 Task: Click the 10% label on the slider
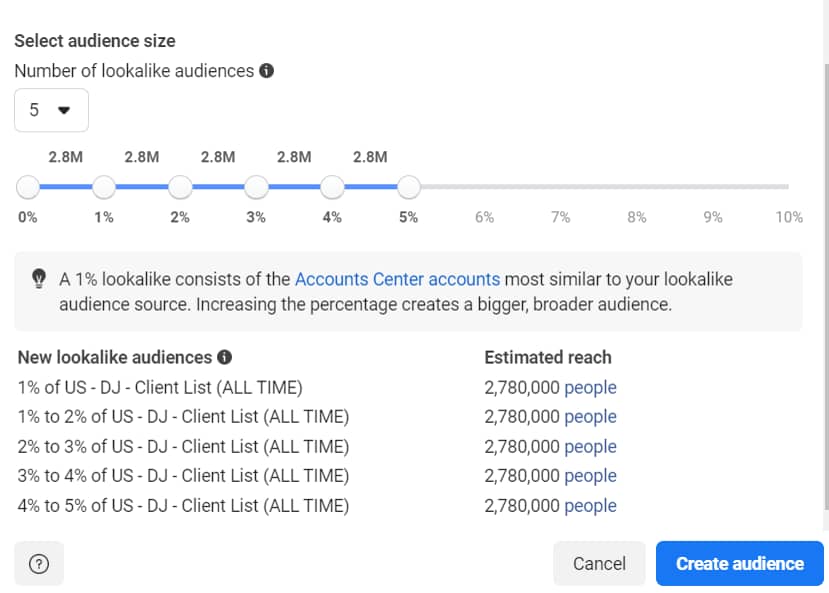click(x=789, y=217)
